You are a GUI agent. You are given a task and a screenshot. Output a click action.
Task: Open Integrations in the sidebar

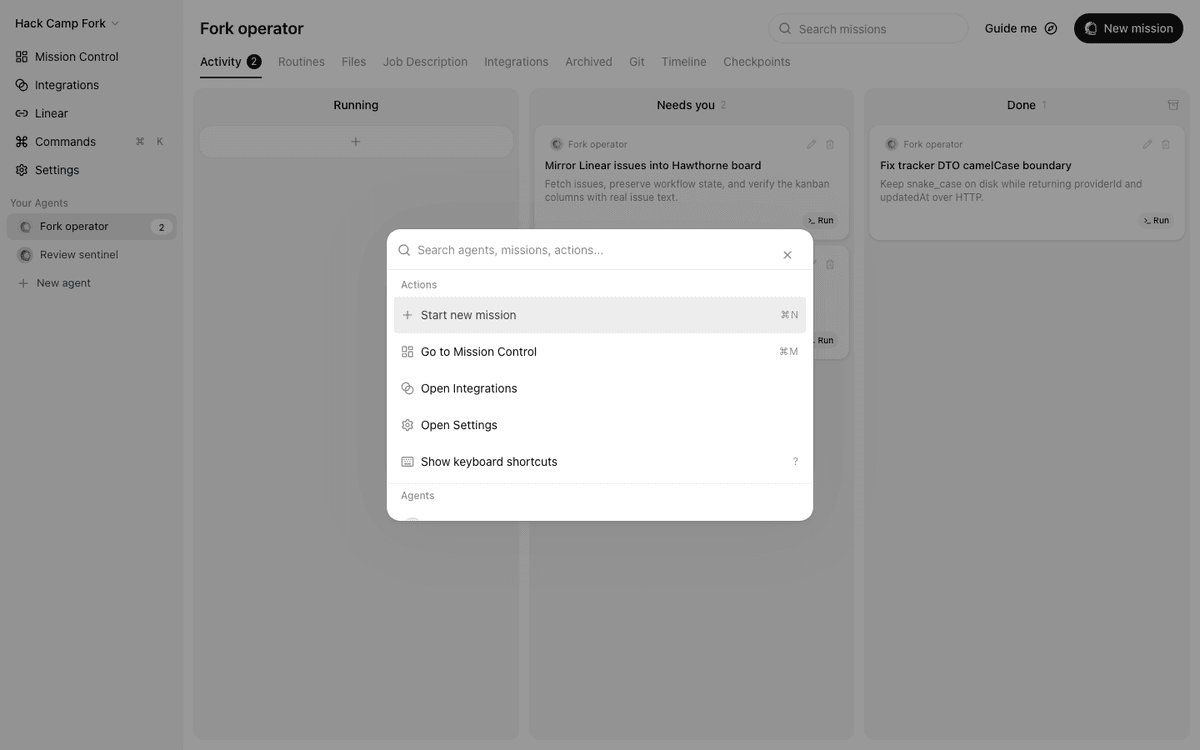91,85
